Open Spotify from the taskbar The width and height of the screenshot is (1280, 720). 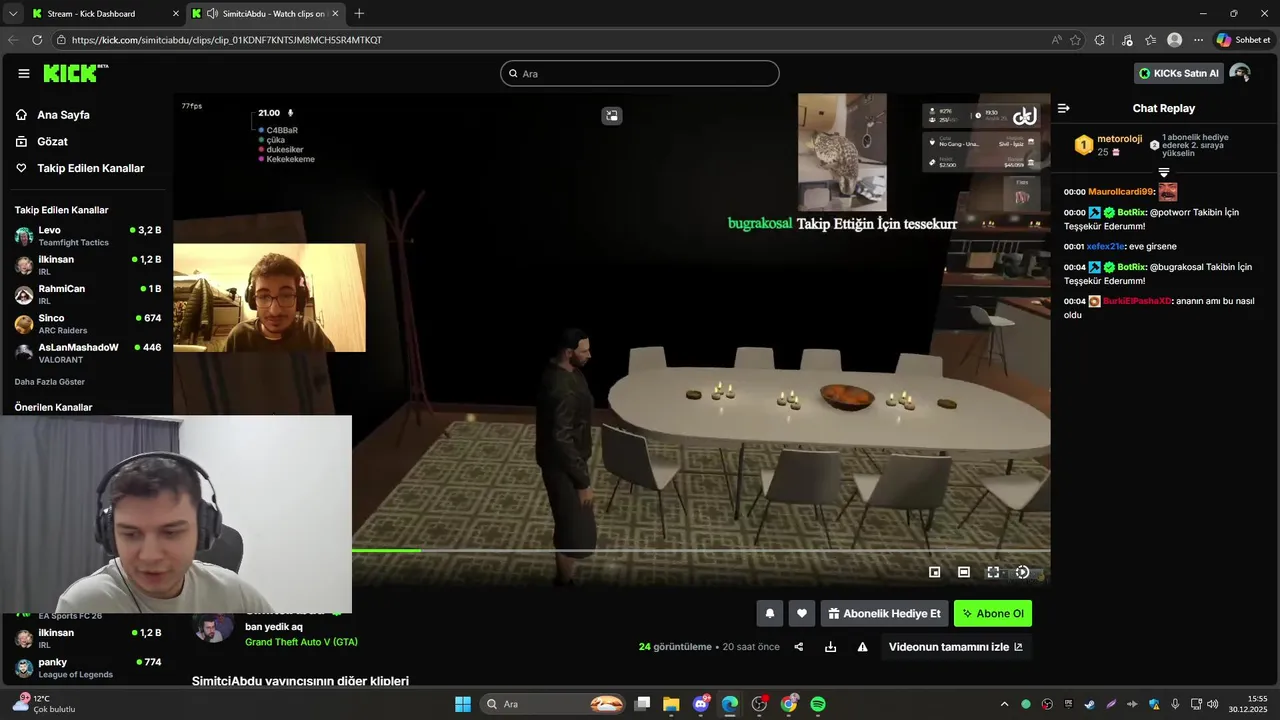coord(818,704)
